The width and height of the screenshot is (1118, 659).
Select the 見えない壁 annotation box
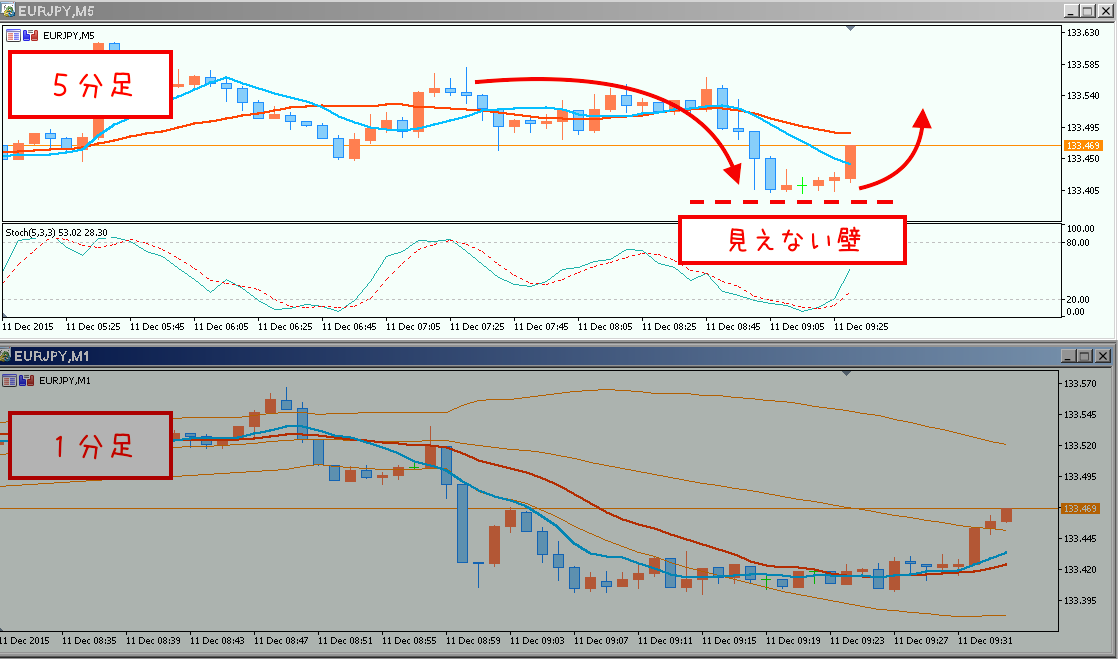pyautogui.click(x=792, y=240)
